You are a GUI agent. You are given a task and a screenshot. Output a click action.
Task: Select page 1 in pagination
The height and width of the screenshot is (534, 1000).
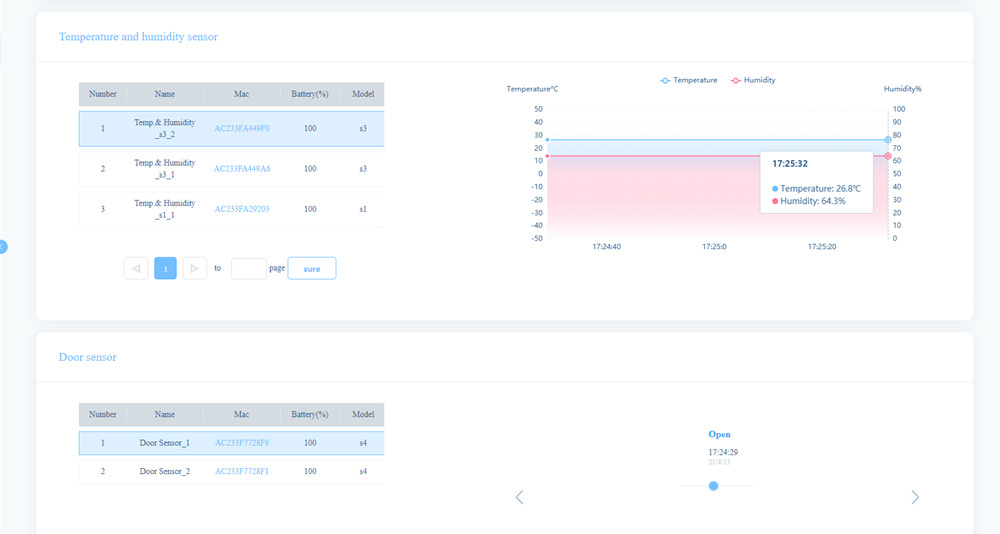click(165, 268)
